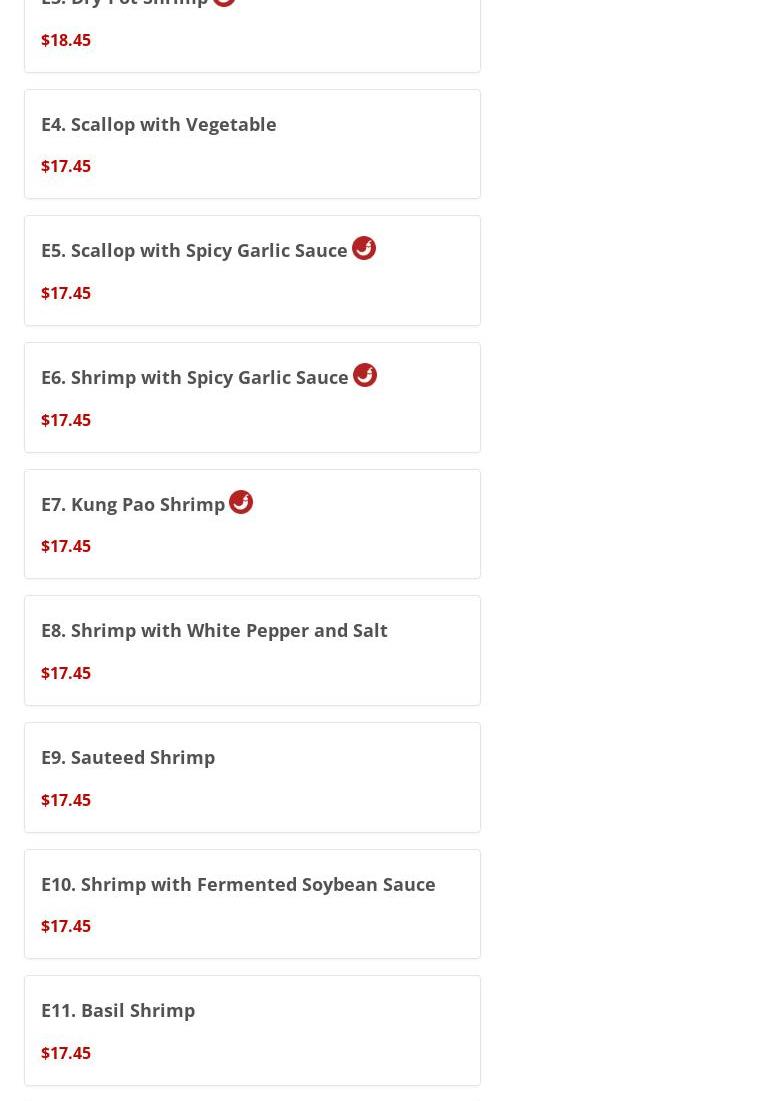
Task: Pick E10. Shrimp with Fermented Soybean Sauce
Action: pyautogui.click(x=238, y=884)
